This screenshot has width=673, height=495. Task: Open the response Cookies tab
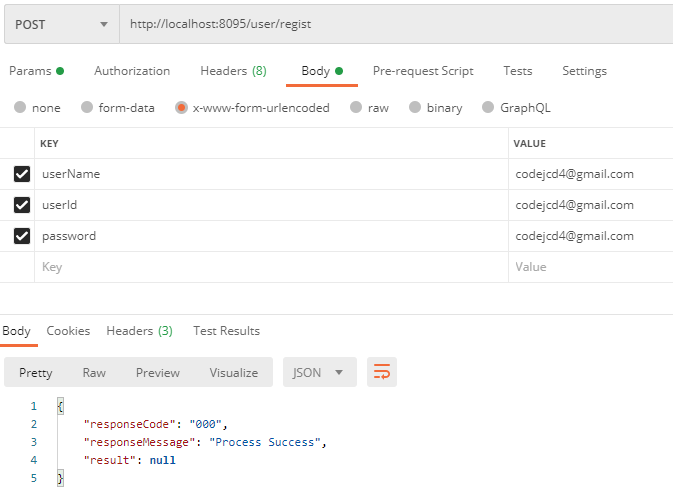[x=68, y=331]
